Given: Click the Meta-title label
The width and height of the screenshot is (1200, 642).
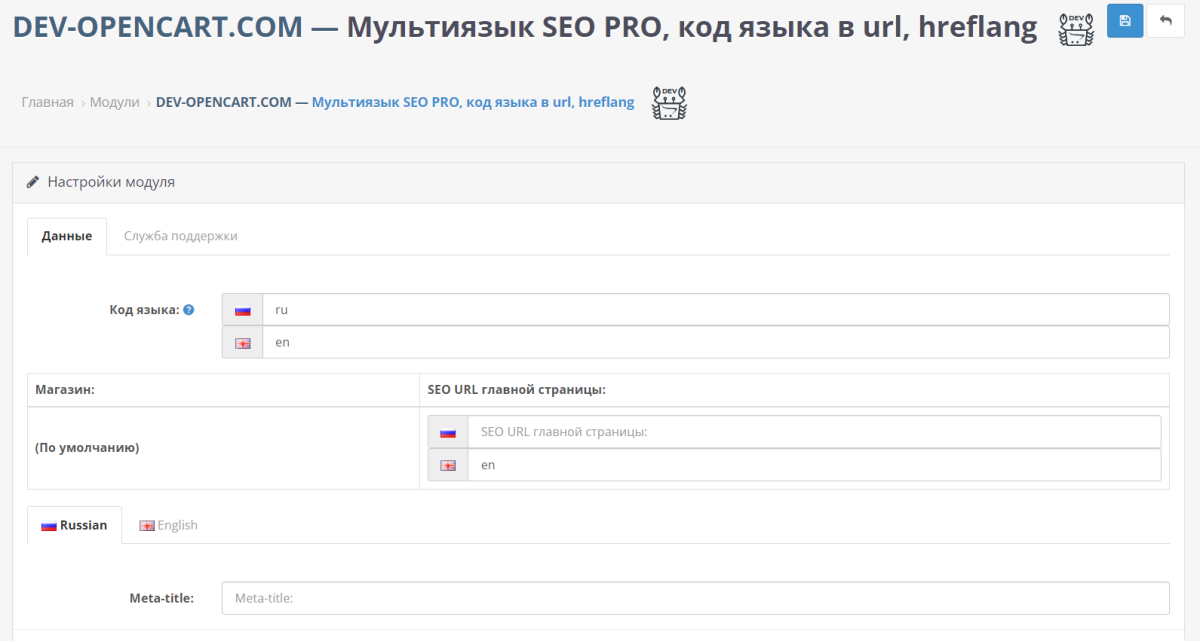Looking at the screenshot, I should 161,598.
